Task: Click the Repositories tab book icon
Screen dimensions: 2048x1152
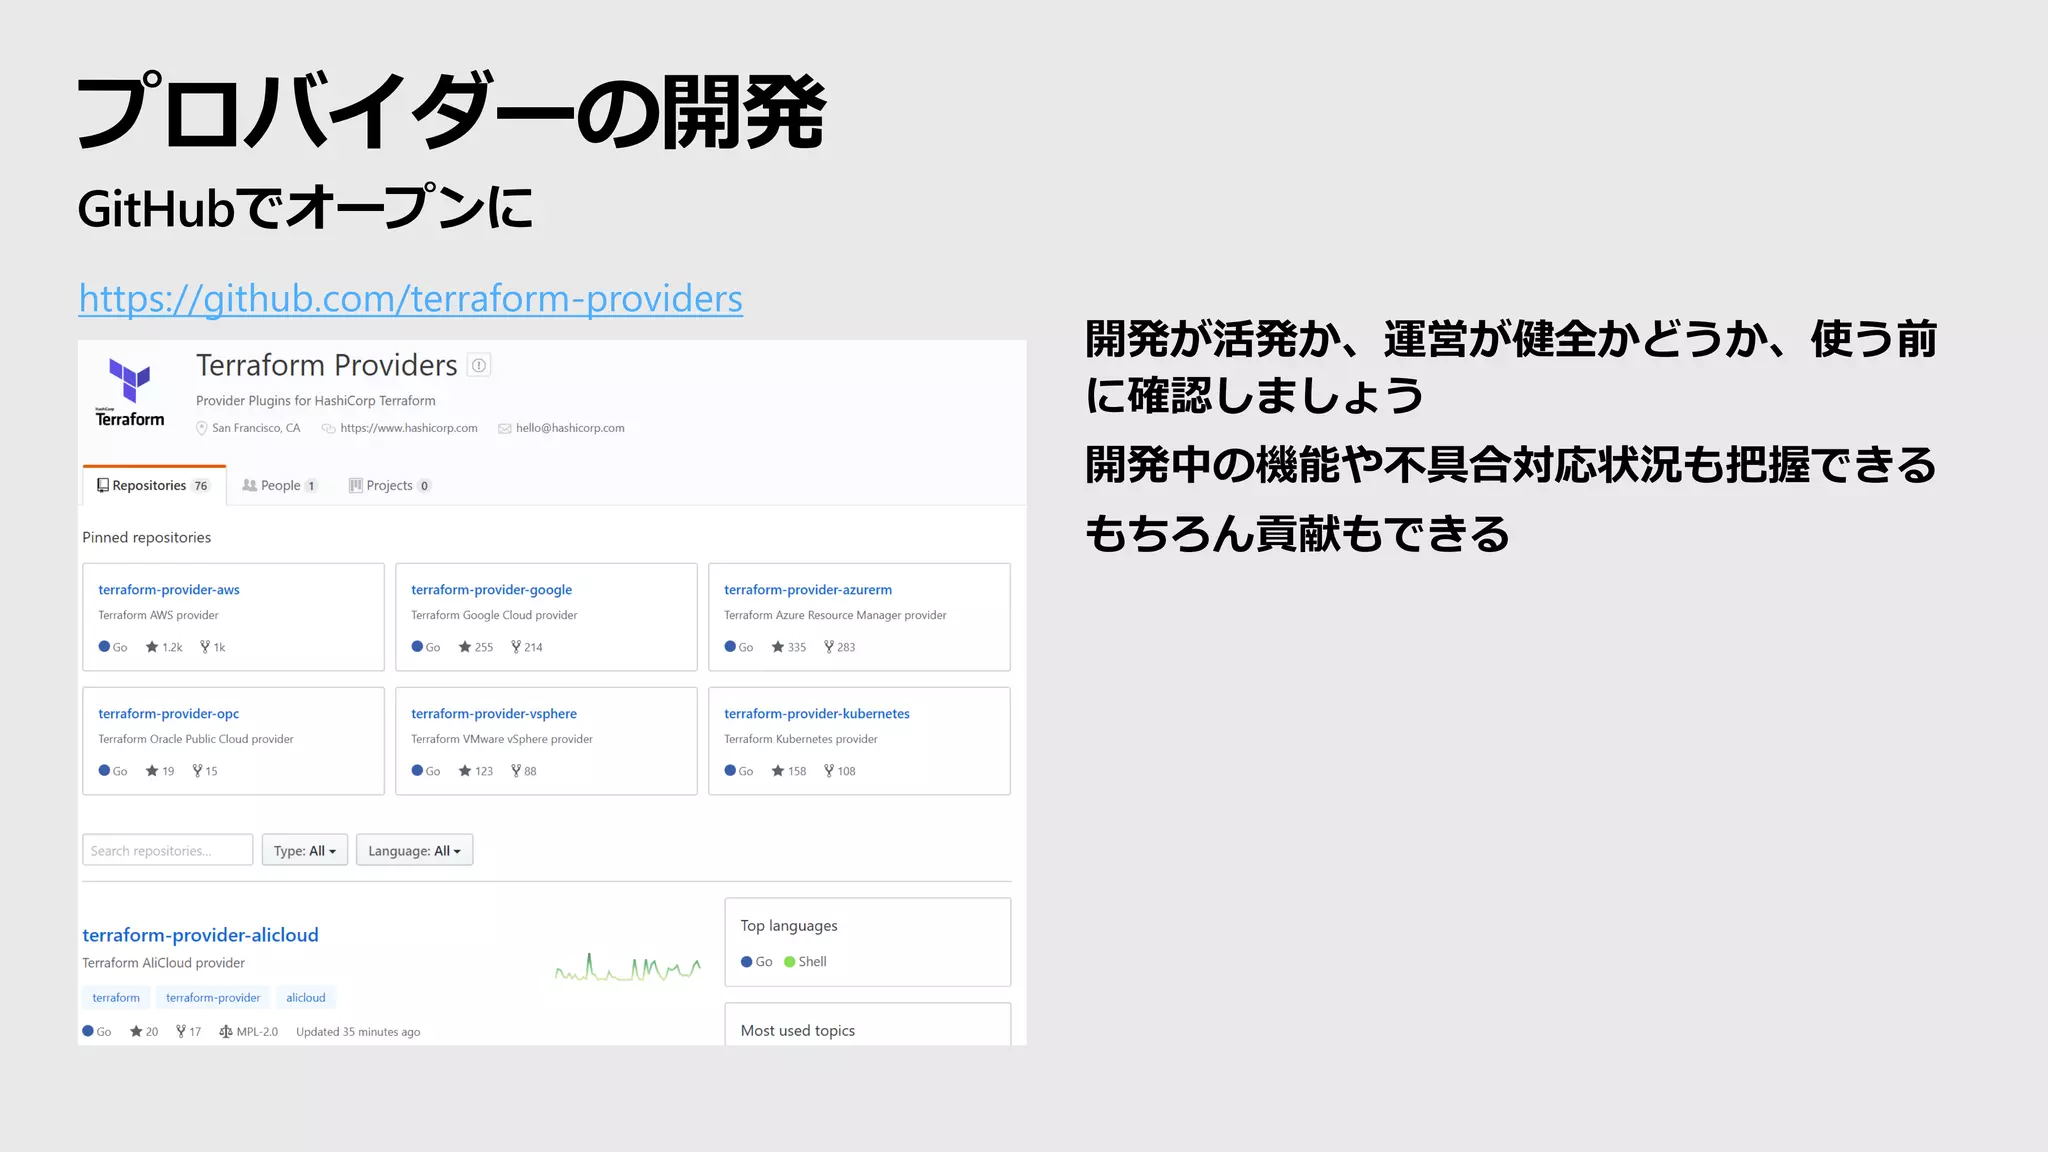Action: 102,485
